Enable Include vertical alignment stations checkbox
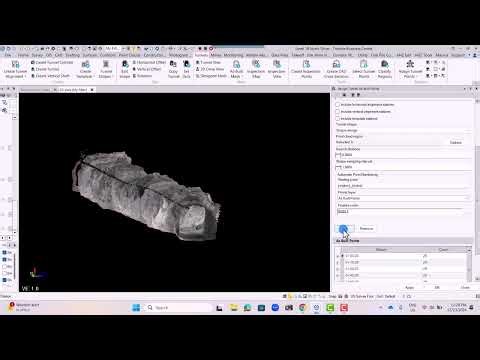Screen dimensions: 480x360 coord(337,112)
